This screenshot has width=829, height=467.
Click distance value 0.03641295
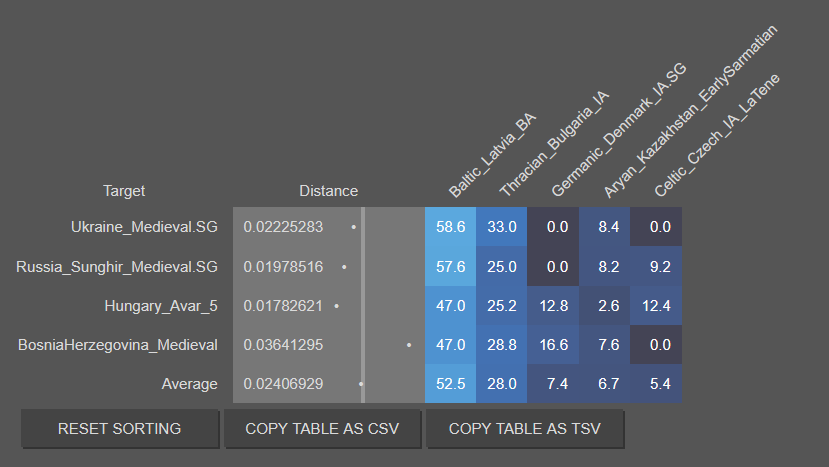click(283, 345)
